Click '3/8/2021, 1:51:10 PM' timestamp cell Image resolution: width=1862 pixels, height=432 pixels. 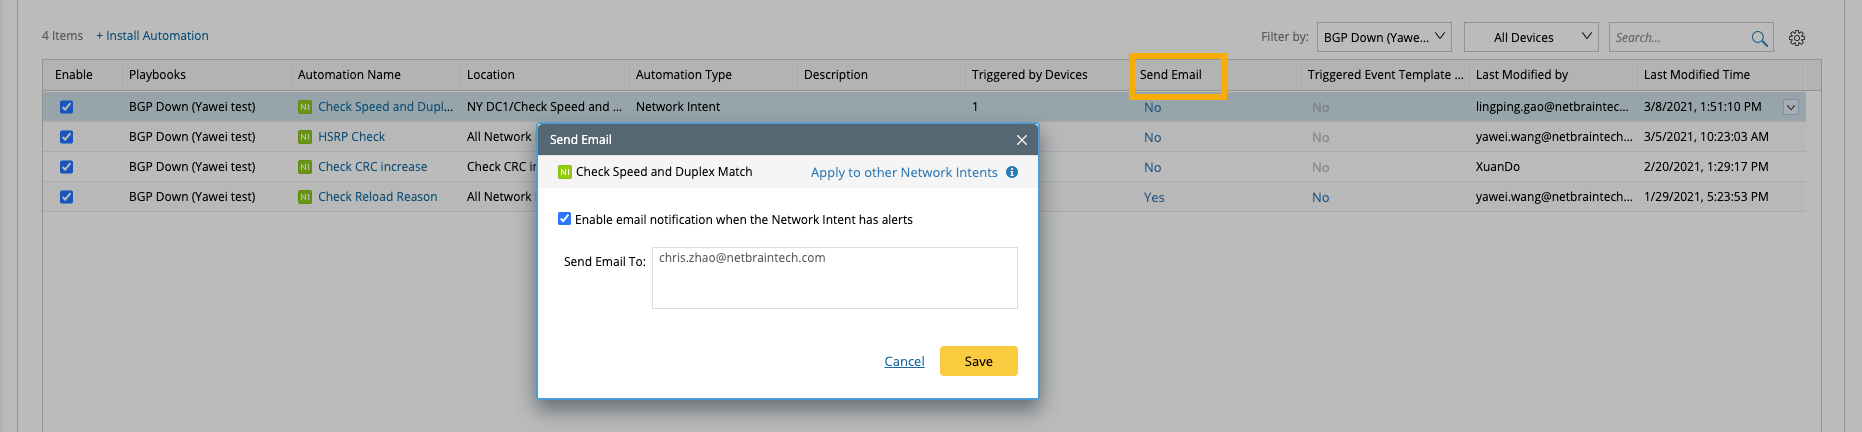tap(1703, 107)
